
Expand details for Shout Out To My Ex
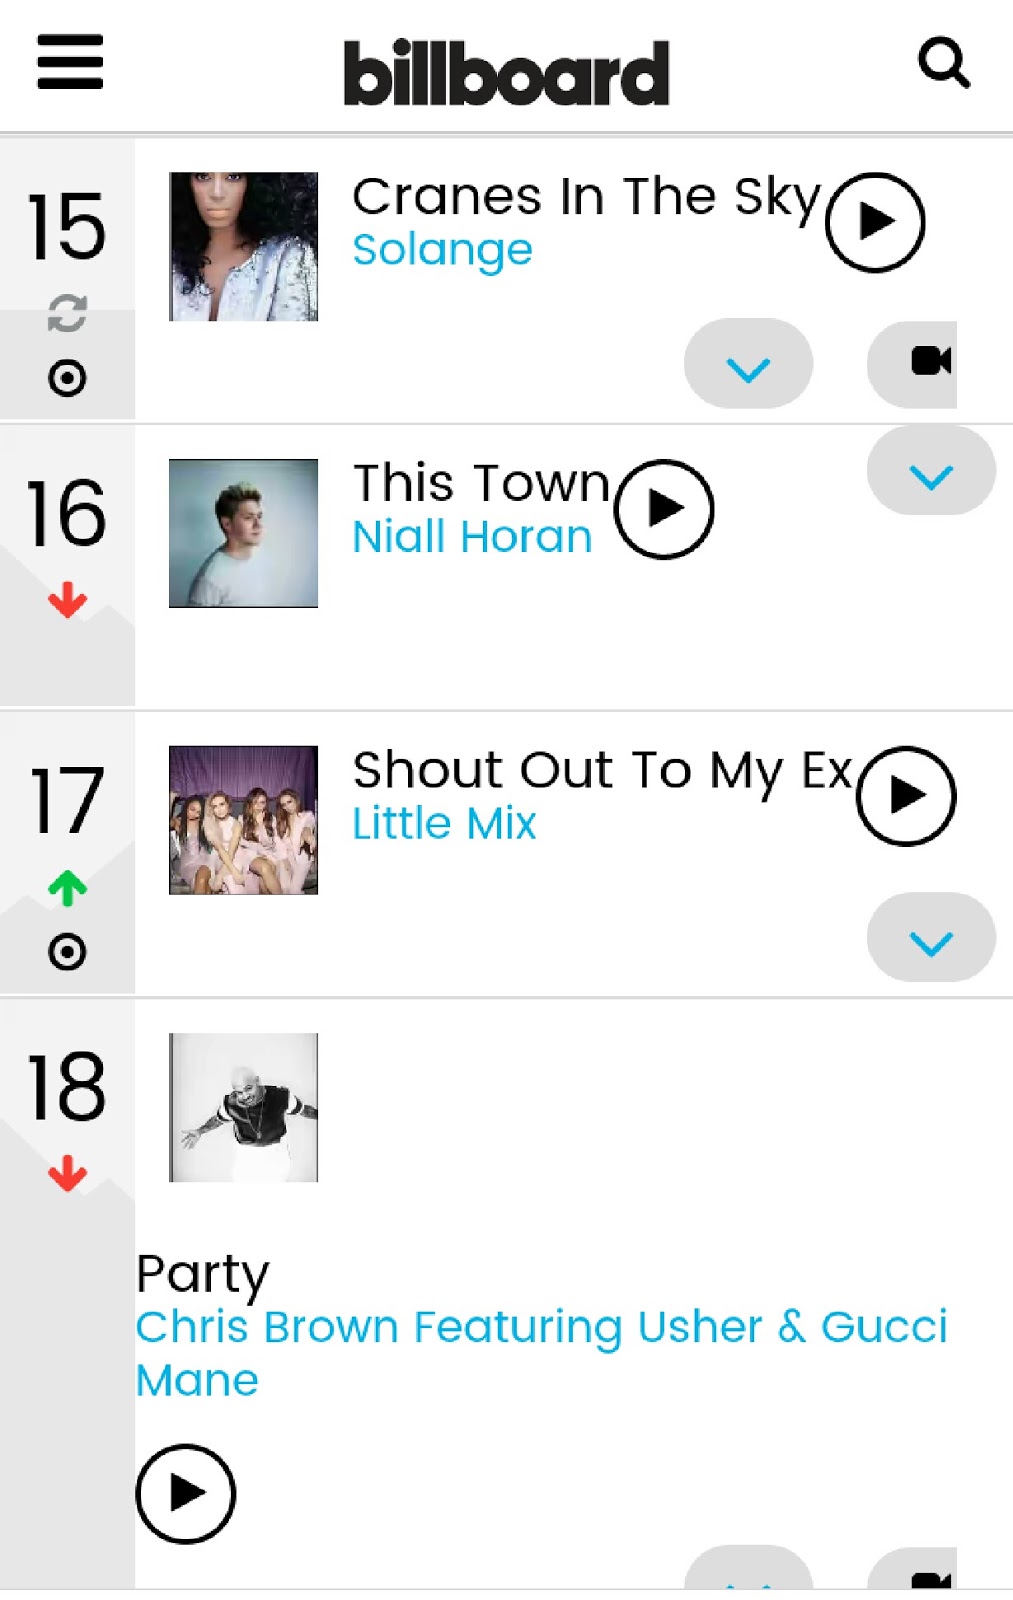[929, 937]
